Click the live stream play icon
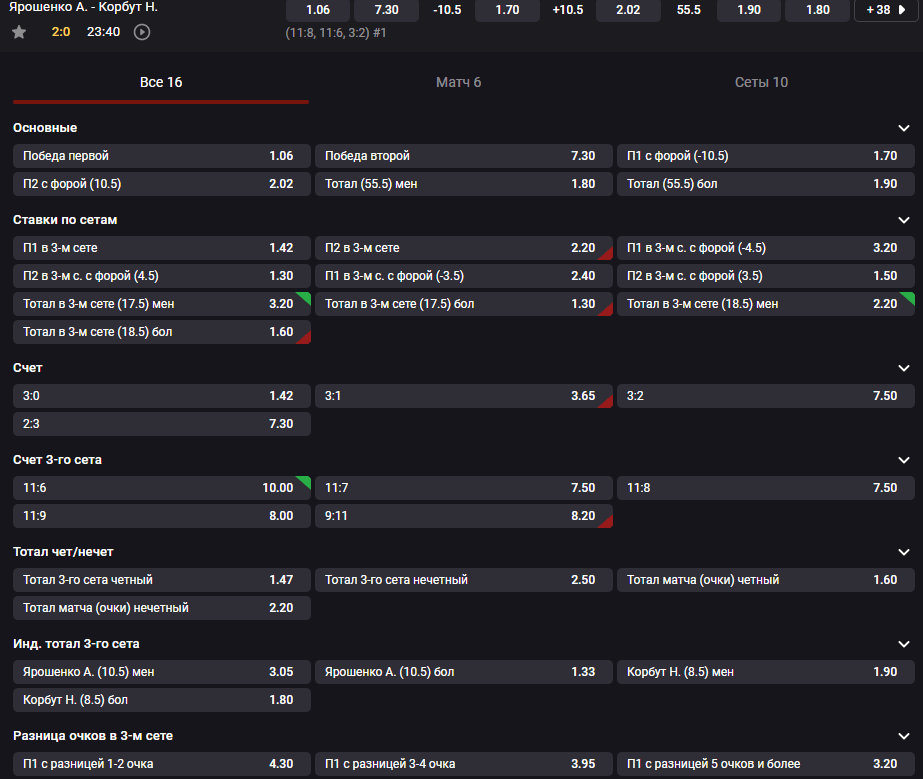The image size is (923, 779). (142, 32)
